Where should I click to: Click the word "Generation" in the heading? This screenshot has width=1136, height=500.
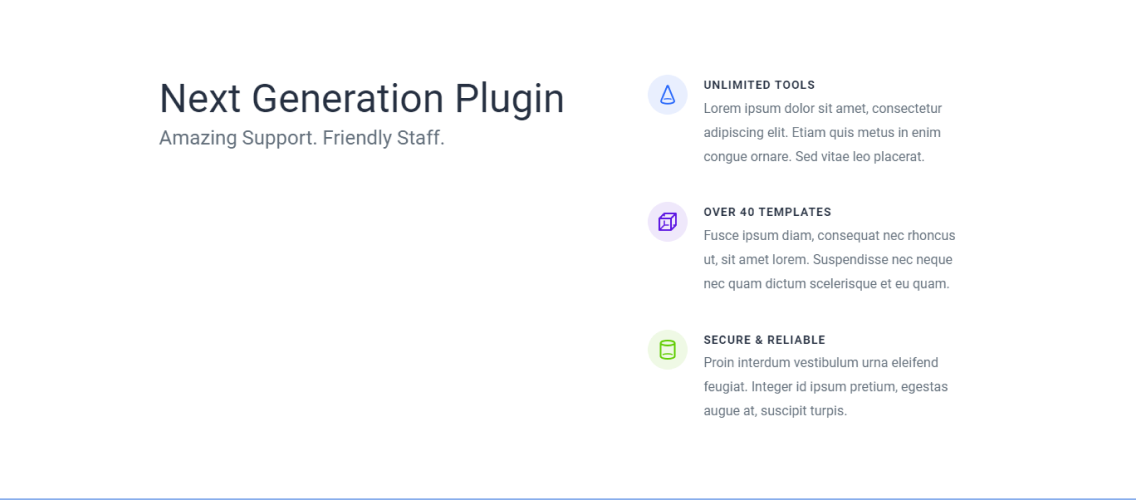348,99
